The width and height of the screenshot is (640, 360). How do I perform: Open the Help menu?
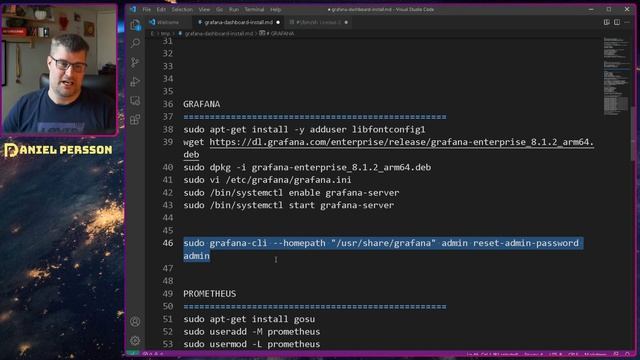tap(276, 9)
